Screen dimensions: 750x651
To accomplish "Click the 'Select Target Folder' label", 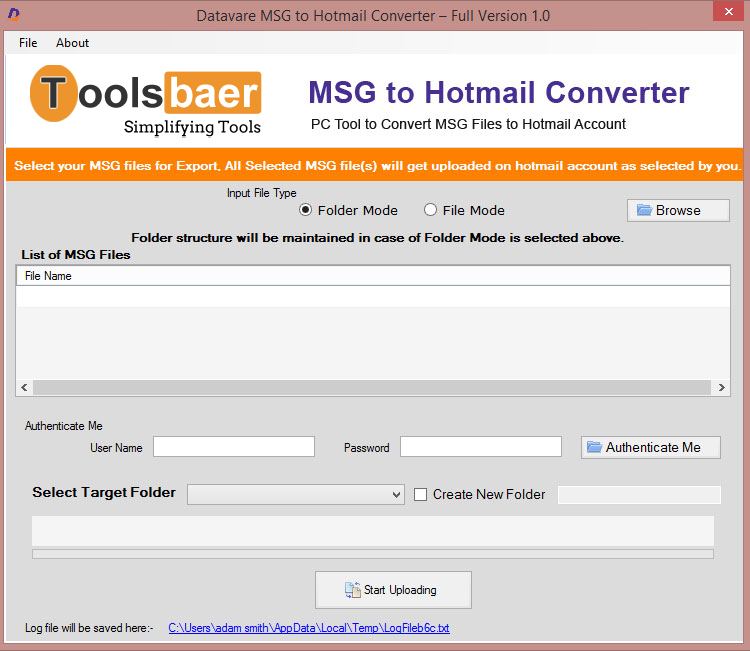I will coord(104,492).
